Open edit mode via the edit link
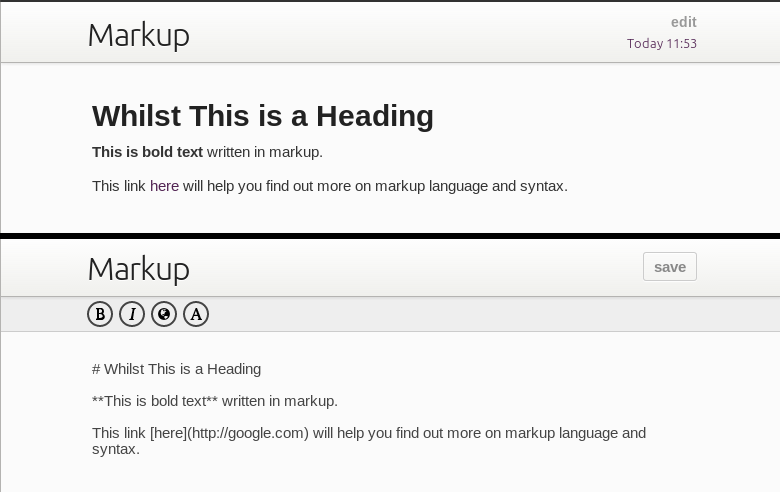 click(x=683, y=22)
